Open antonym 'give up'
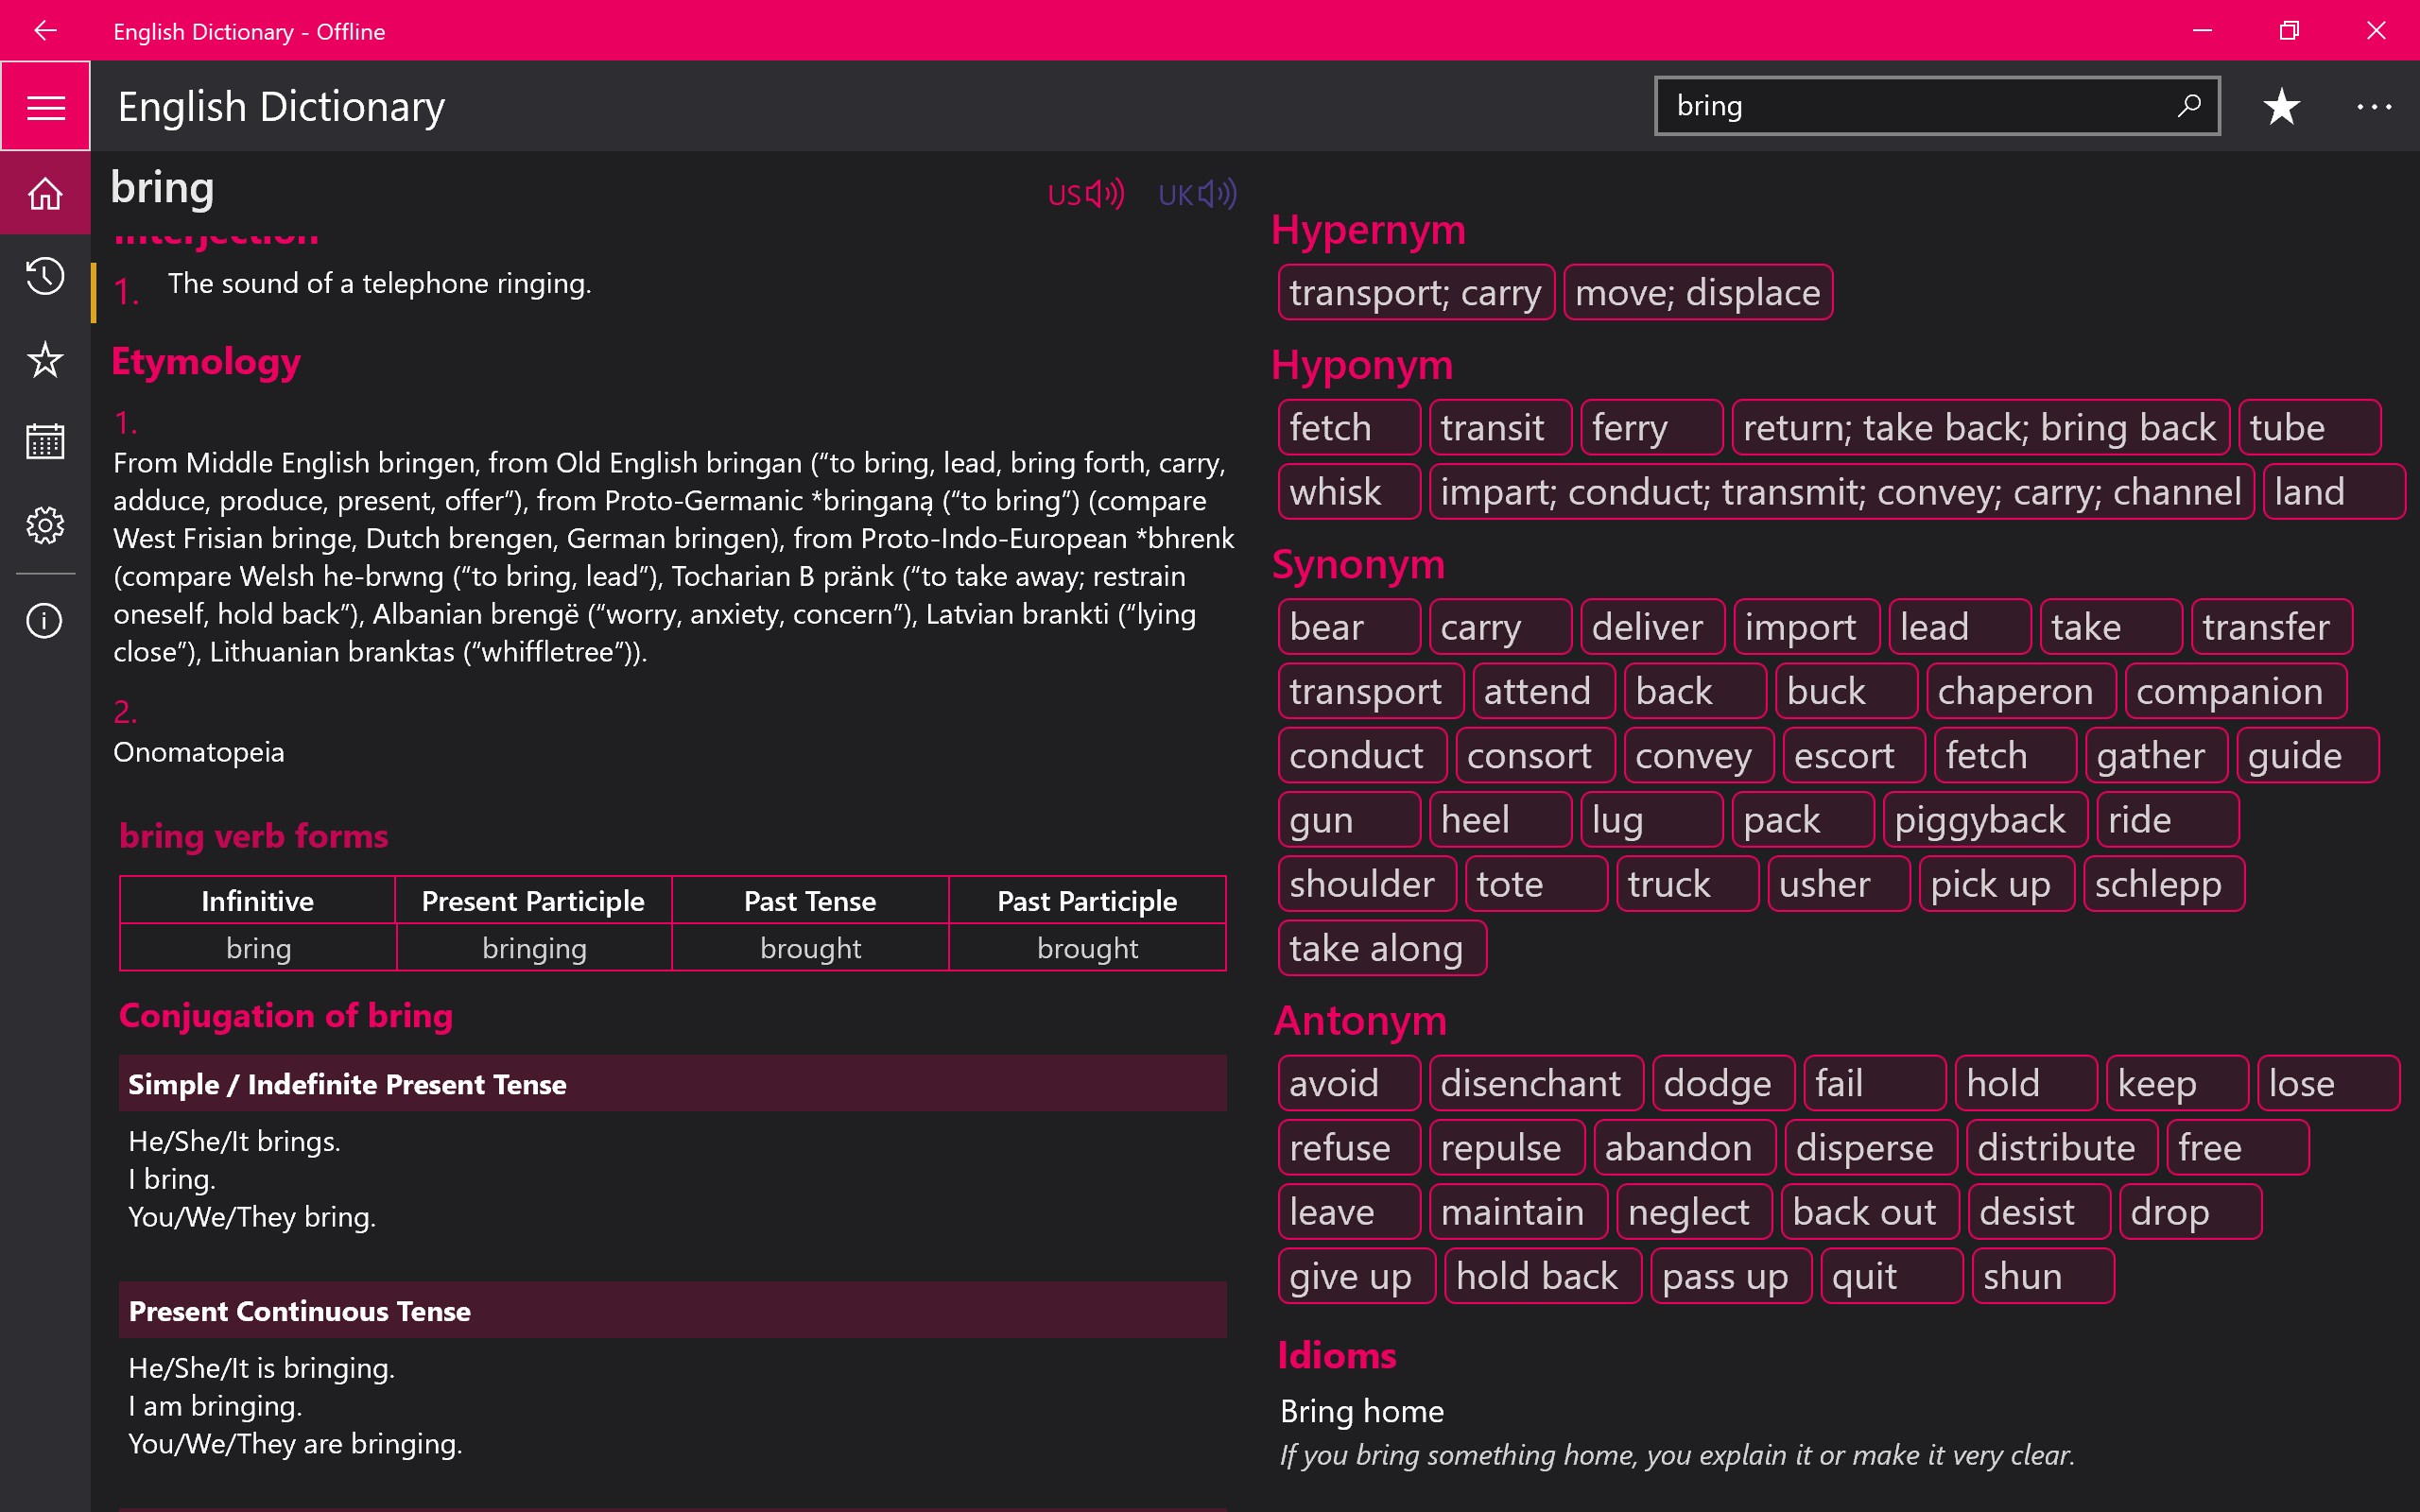The height and width of the screenshot is (1512, 2420). 1357,1276
